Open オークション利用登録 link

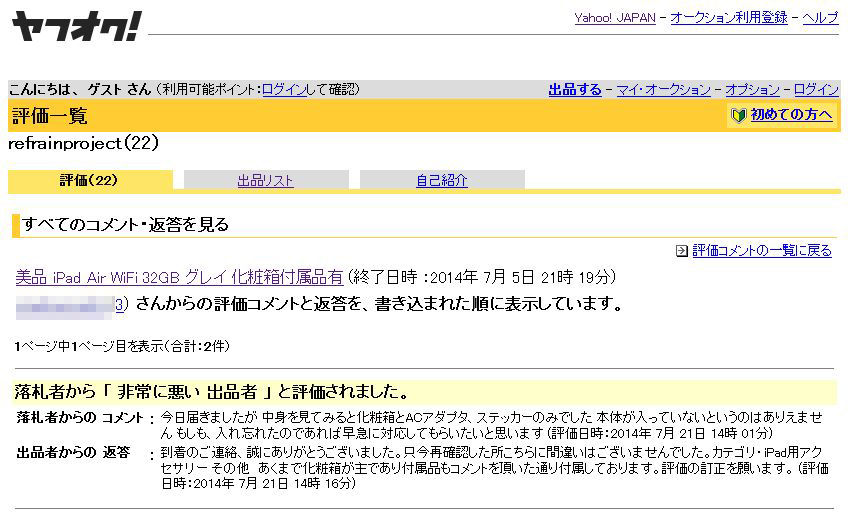point(729,18)
